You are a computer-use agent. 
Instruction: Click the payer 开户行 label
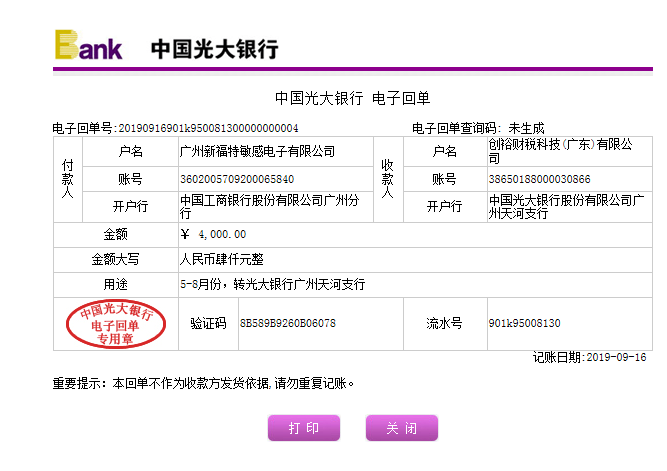point(131,207)
